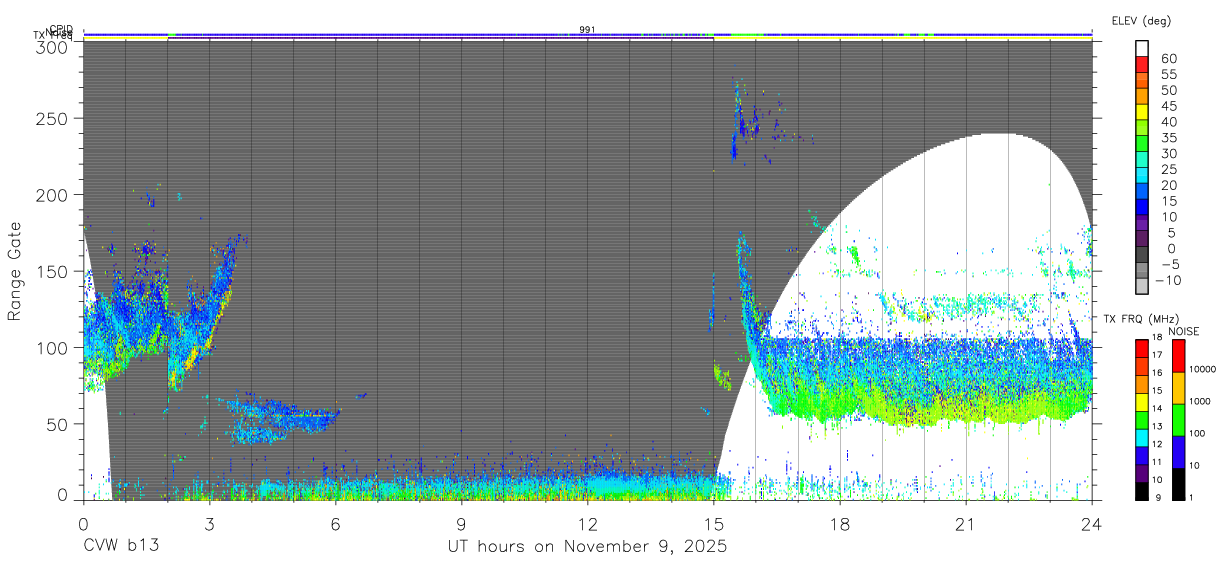Click the light gray elevation swatch below -10

coord(1142,287)
